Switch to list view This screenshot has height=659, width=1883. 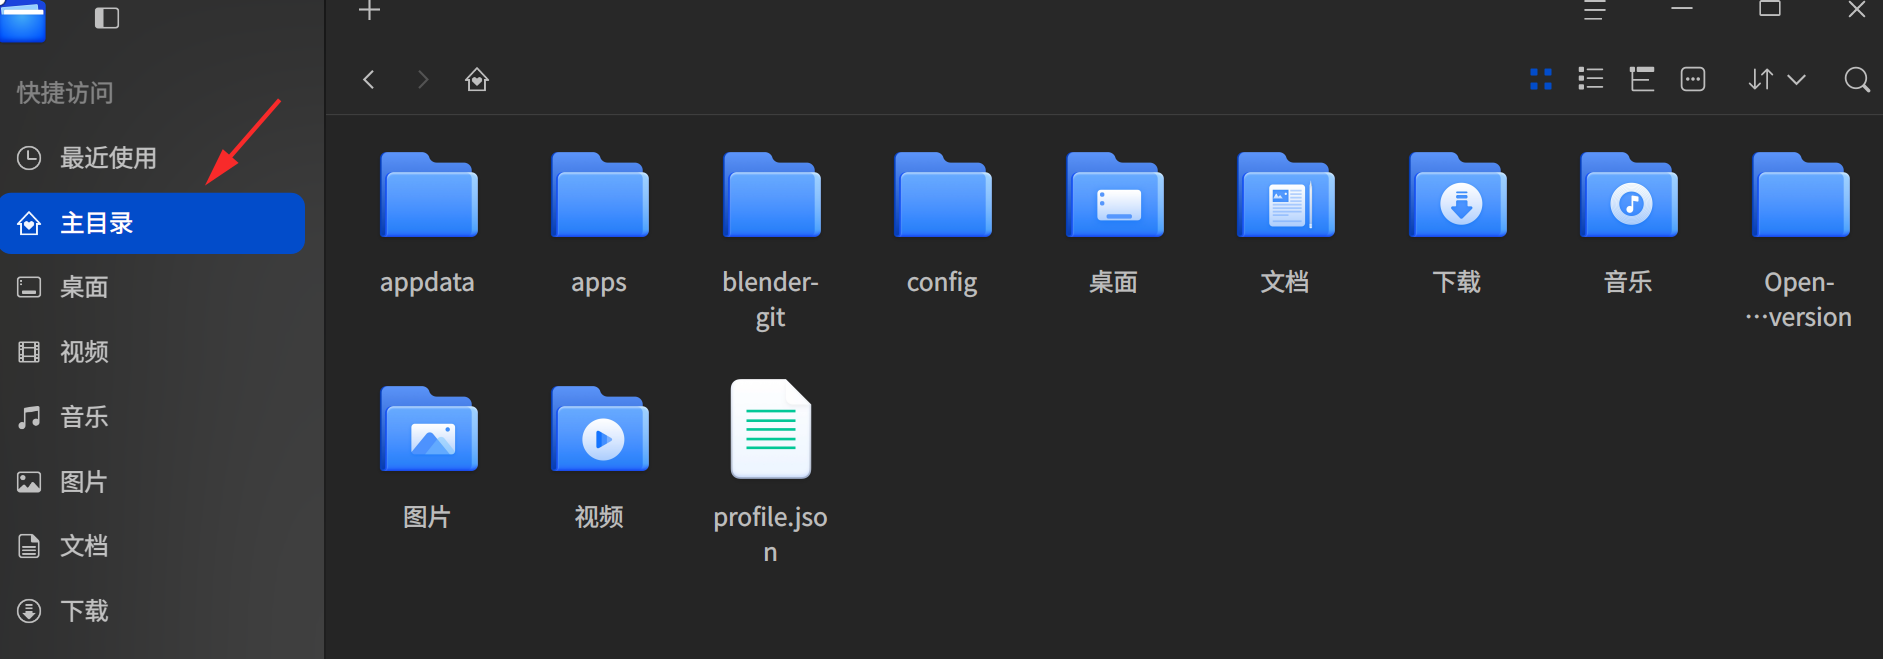coord(1591,79)
